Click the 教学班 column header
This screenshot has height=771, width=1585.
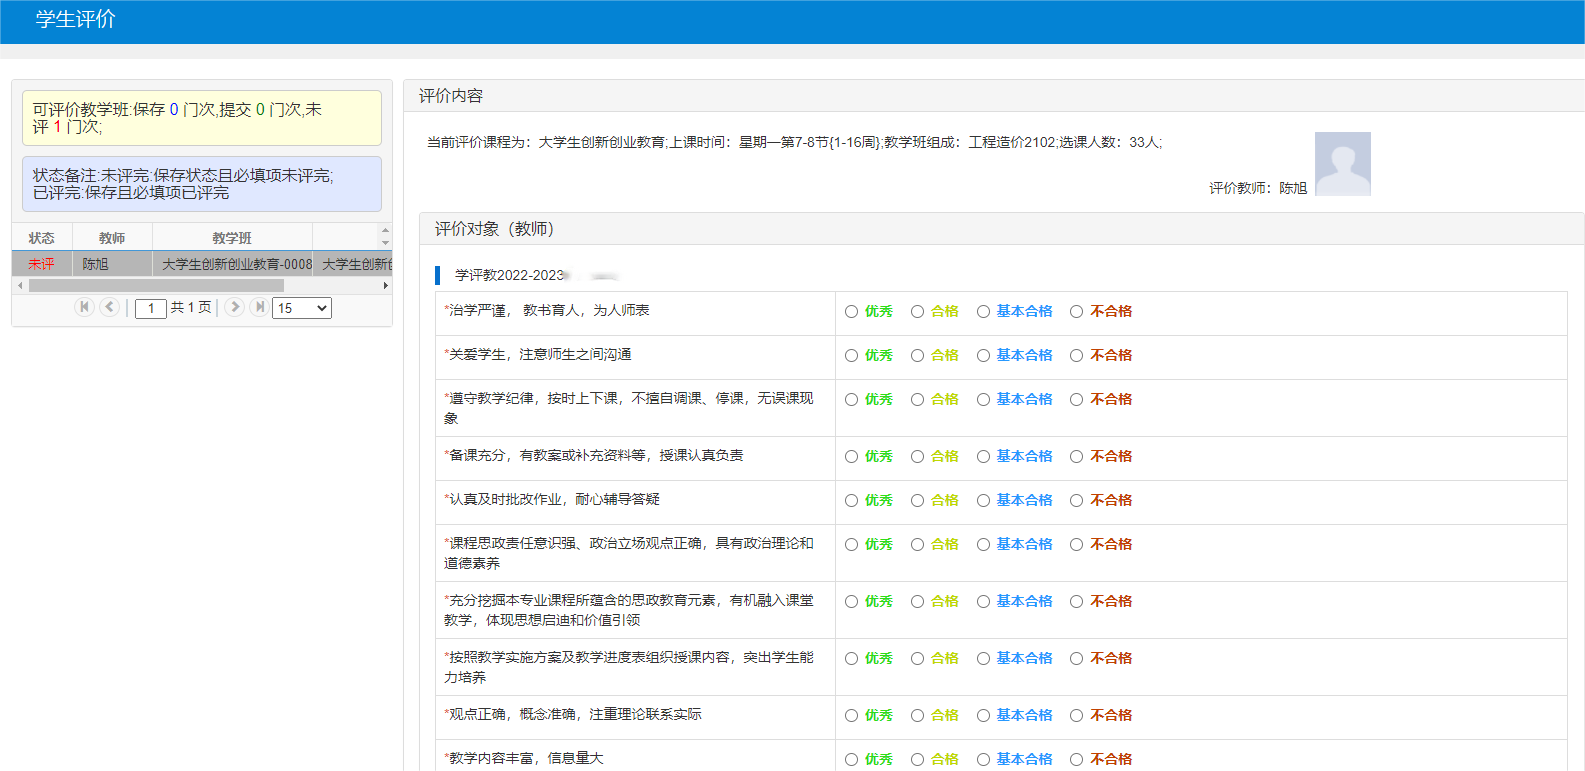[232, 238]
